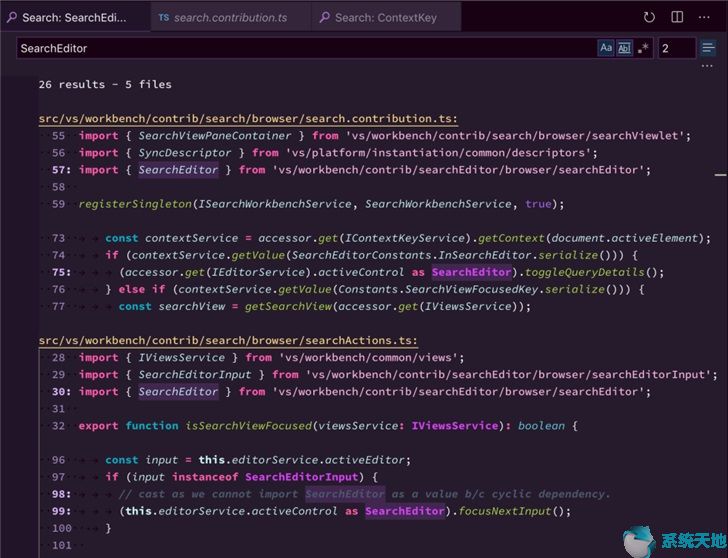Toggle Match Case option

pyautogui.click(x=606, y=48)
